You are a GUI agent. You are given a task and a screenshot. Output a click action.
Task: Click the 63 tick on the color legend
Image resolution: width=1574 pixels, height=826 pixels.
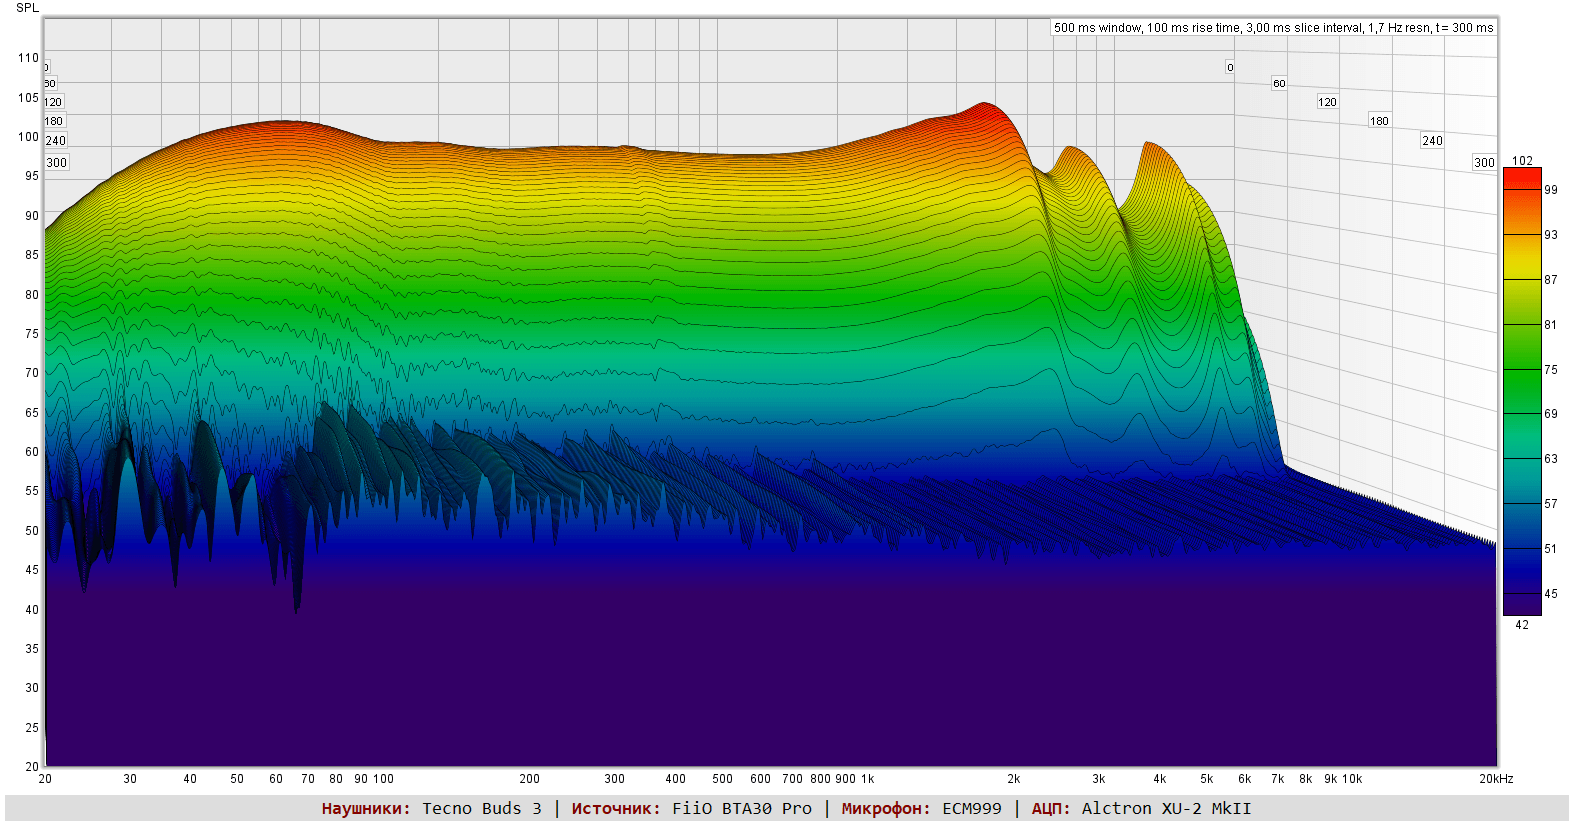point(1550,459)
